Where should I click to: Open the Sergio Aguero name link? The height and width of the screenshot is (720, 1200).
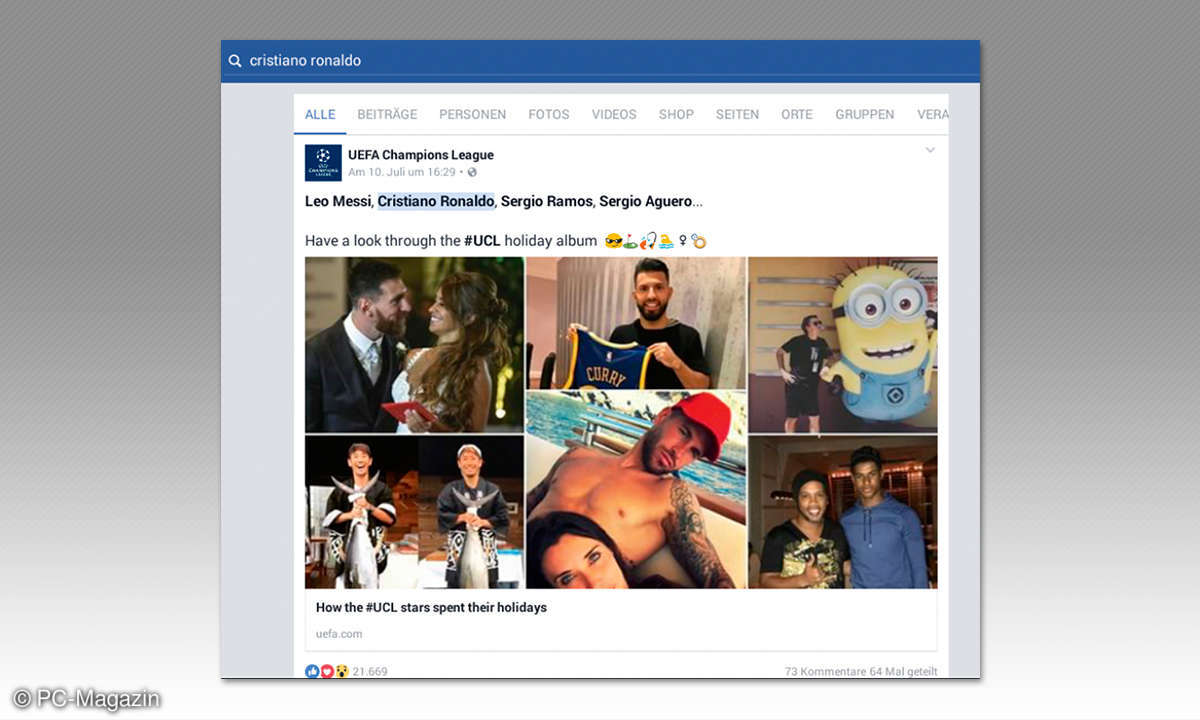click(x=645, y=201)
